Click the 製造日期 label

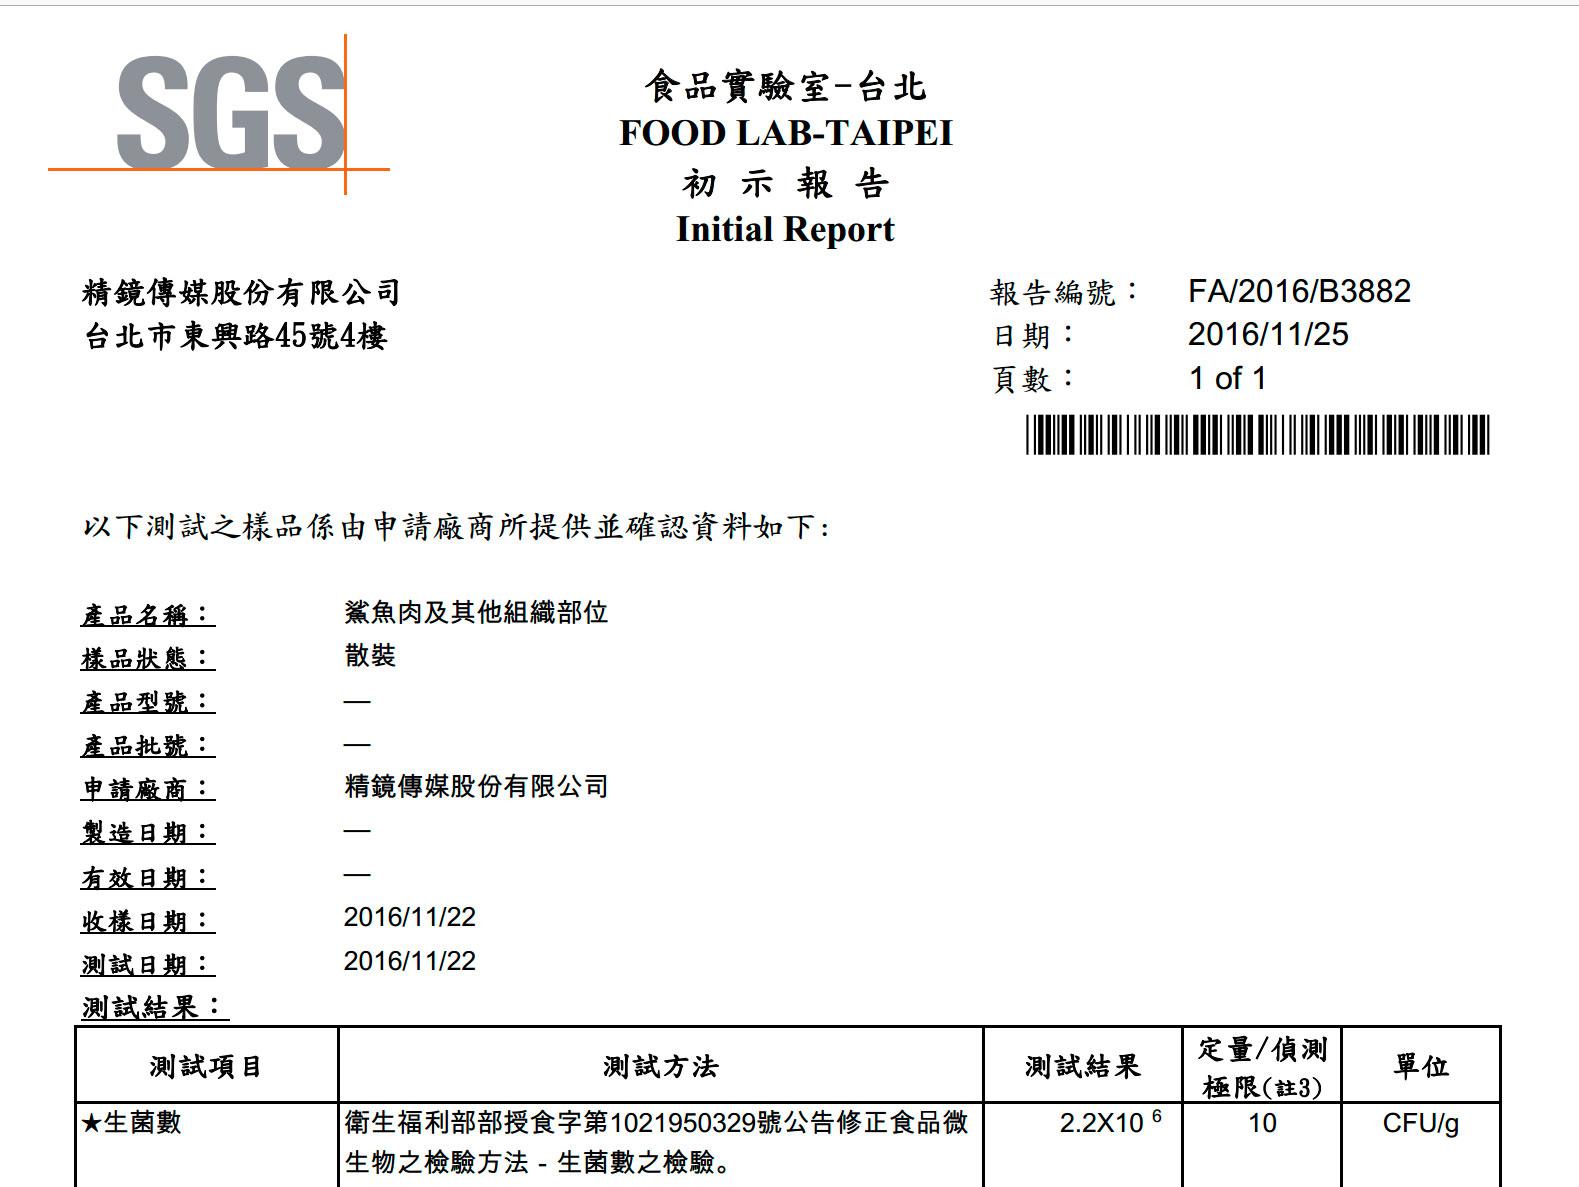[147, 832]
